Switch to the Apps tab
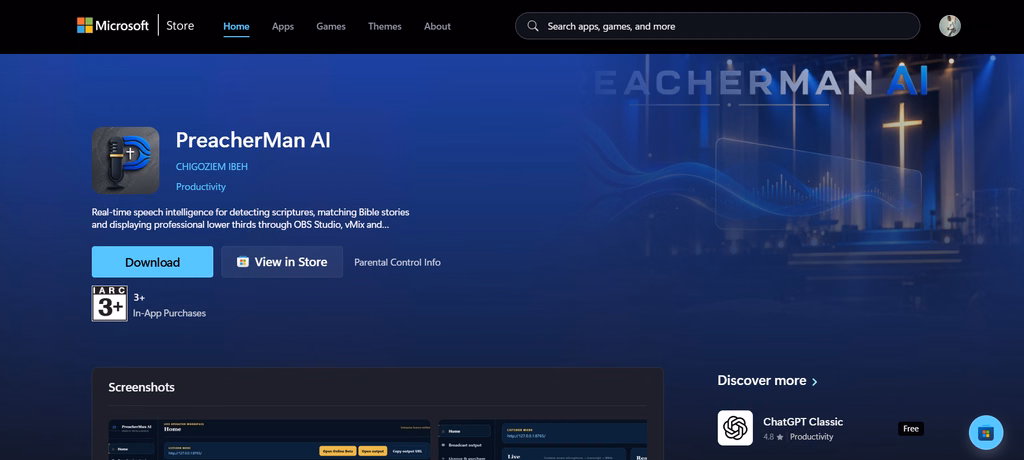 coord(283,27)
